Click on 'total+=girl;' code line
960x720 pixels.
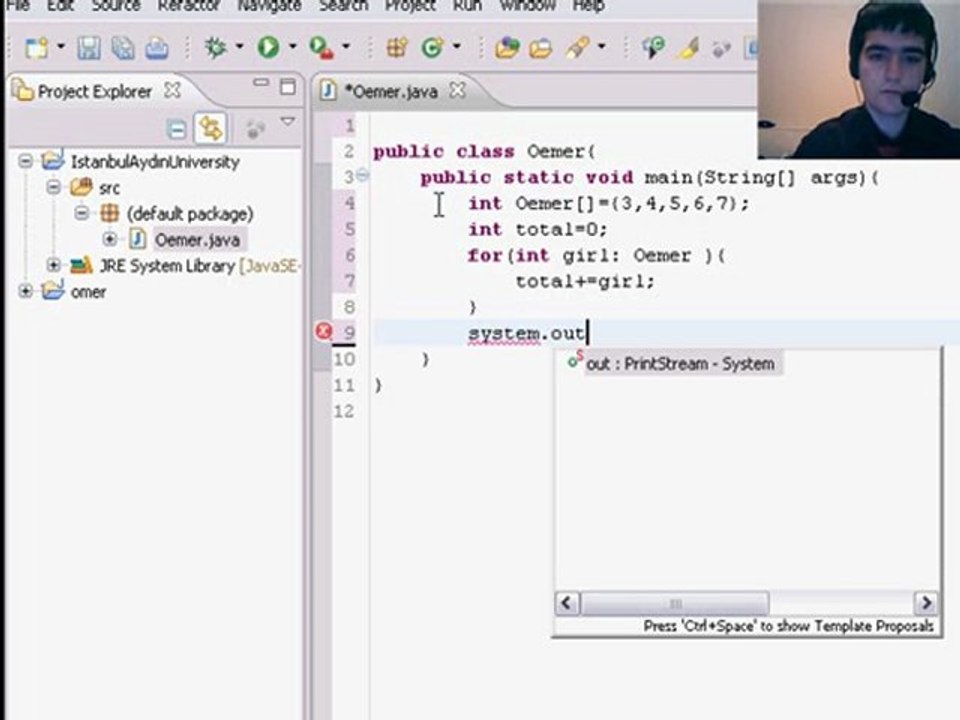coord(585,282)
